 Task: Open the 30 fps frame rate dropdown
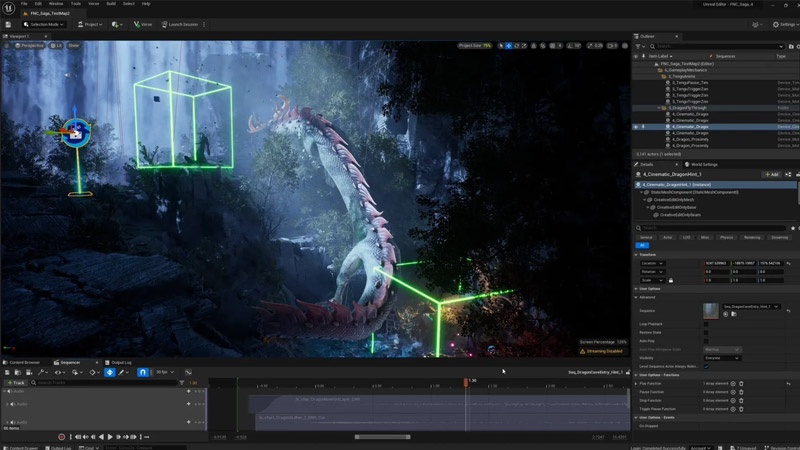pos(163,372)
